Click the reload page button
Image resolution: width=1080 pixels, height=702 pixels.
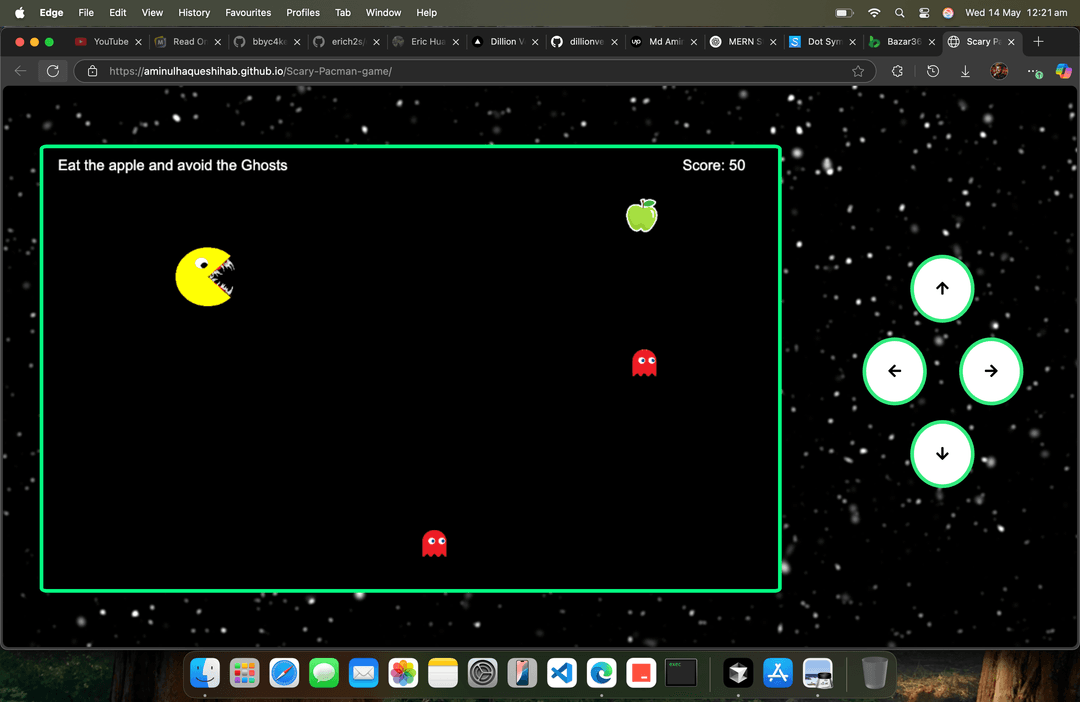[52, 71]
